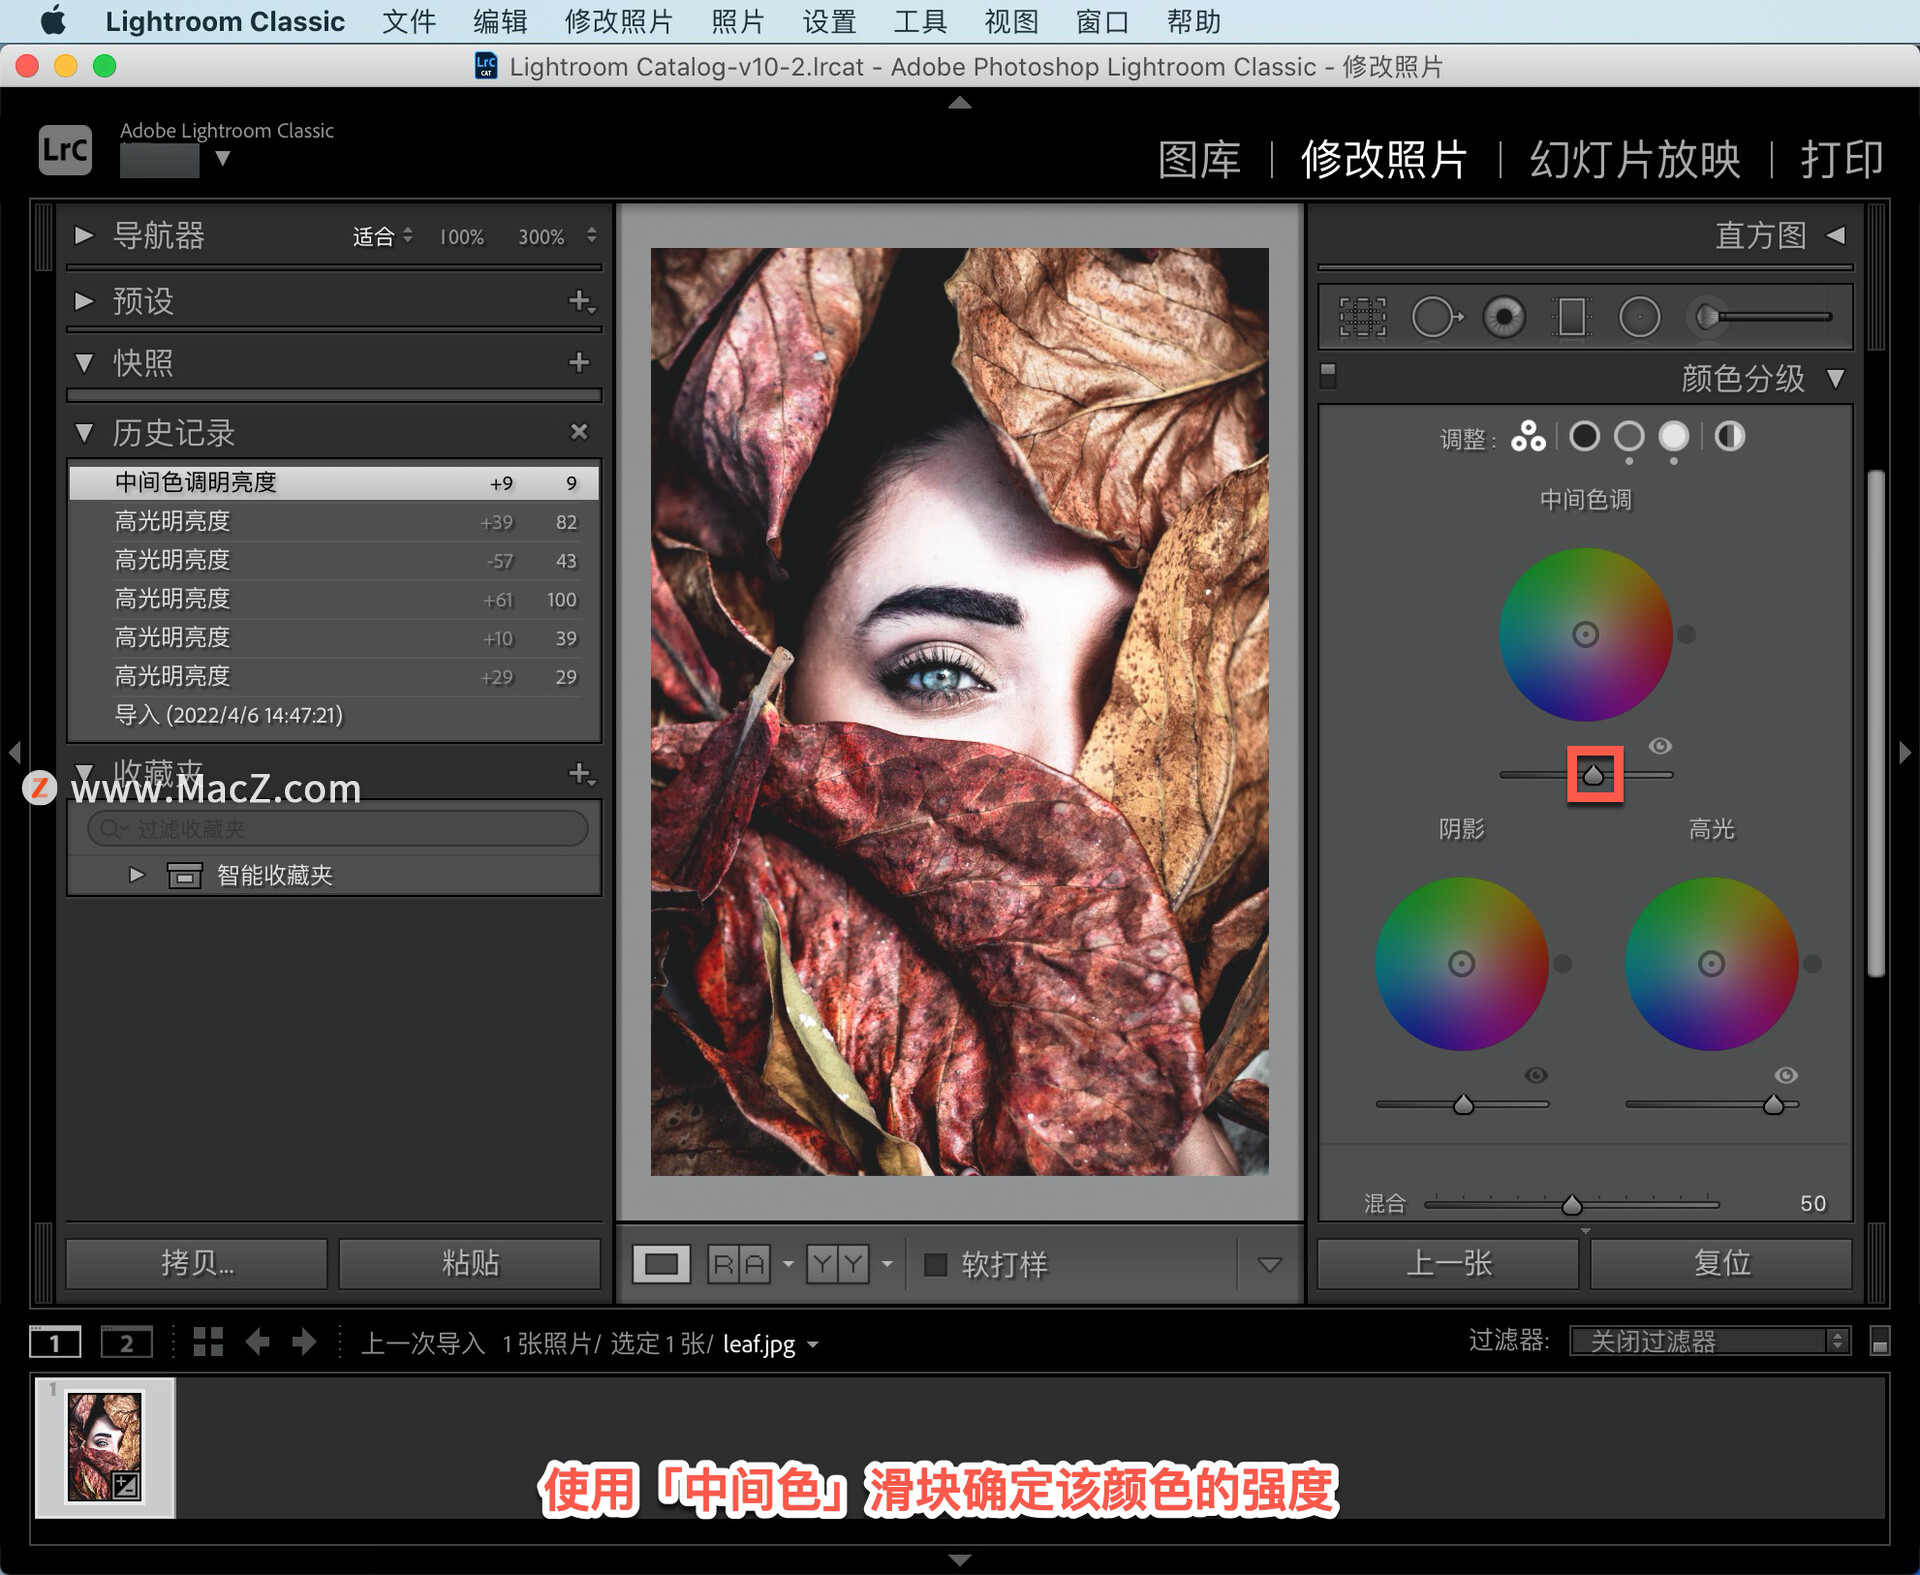
Task: Open the filter preset dropdown
Action: point(1710,1340)
